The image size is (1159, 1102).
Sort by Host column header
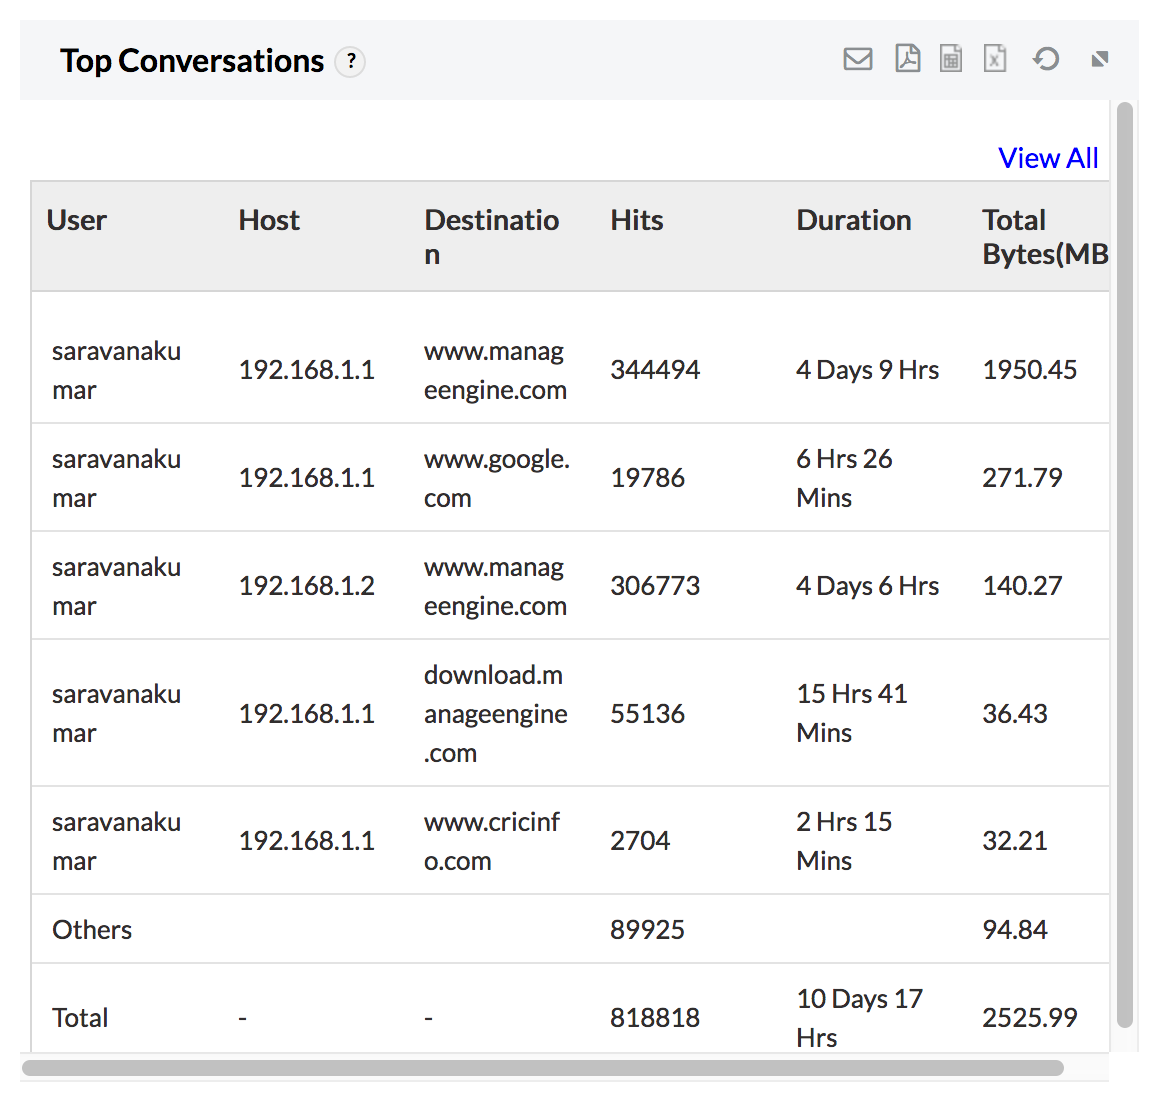click(269, 220)
